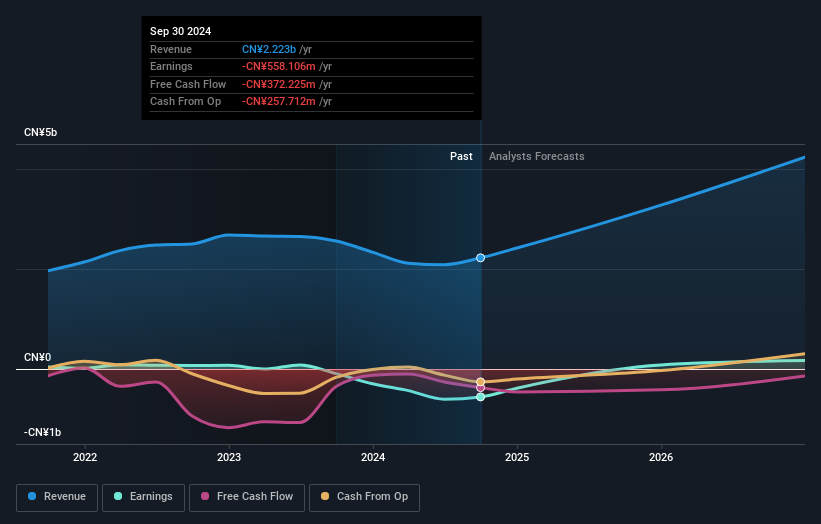This screenshot has width=821, height=524.
Task: Click the 2026 x-axis label
Action: (x=661, y=457)
